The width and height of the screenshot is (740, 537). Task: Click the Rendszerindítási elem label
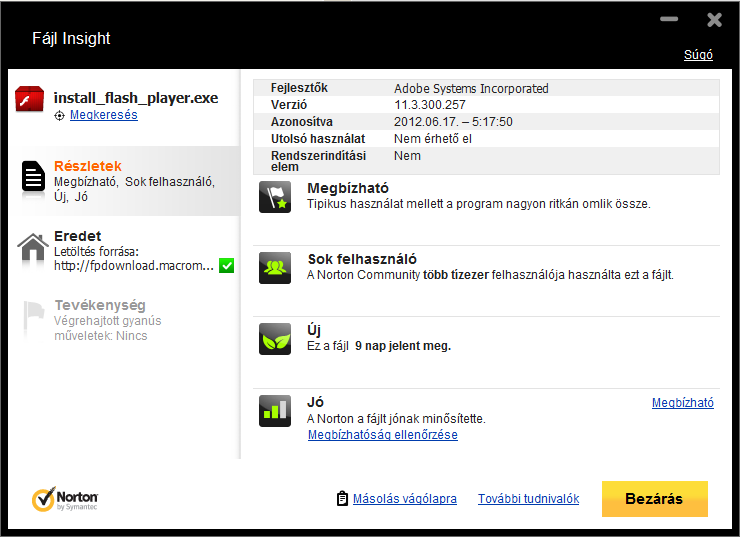pyautogui.click(x=319, y=161)
